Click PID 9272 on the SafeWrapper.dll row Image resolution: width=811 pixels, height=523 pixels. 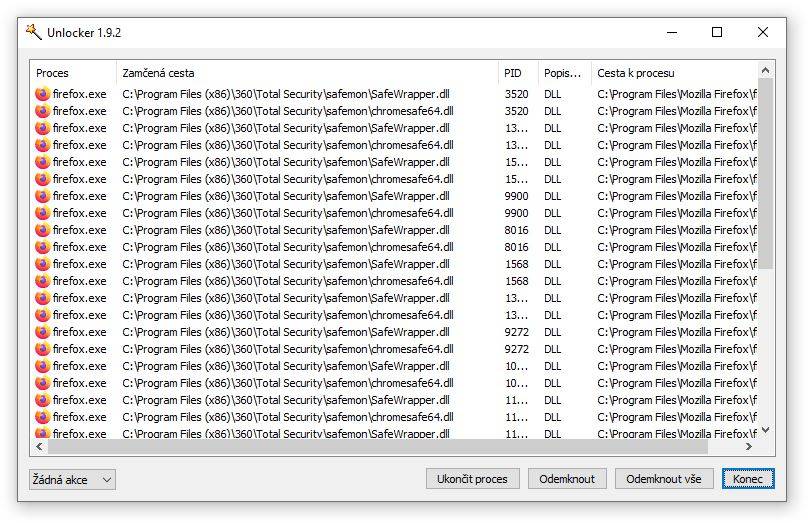point(517,332)
